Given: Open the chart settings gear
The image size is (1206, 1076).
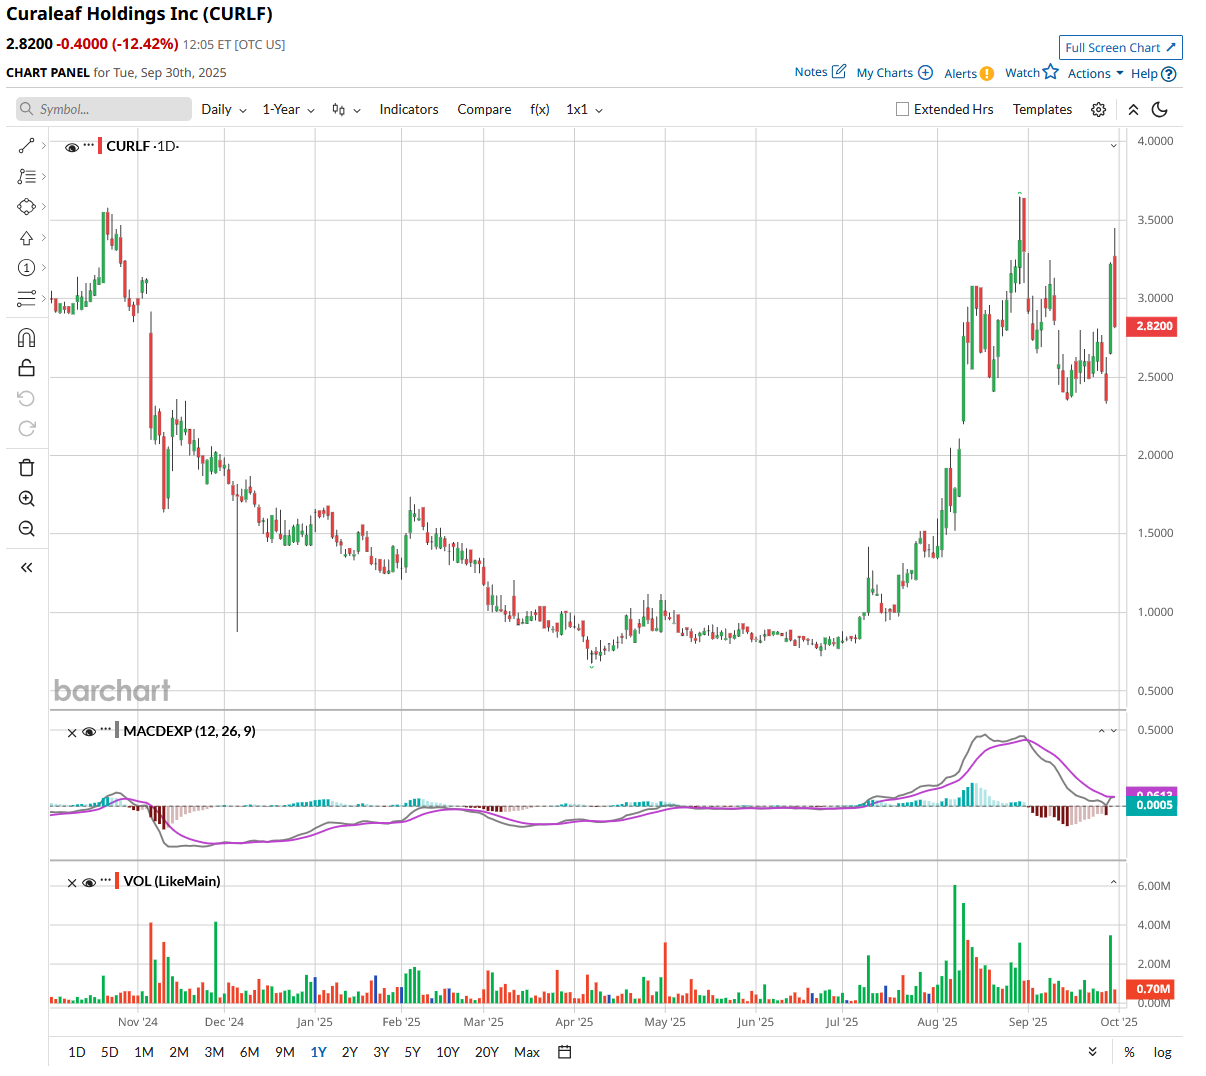Looking at the screenshot, I should 1098,110.
